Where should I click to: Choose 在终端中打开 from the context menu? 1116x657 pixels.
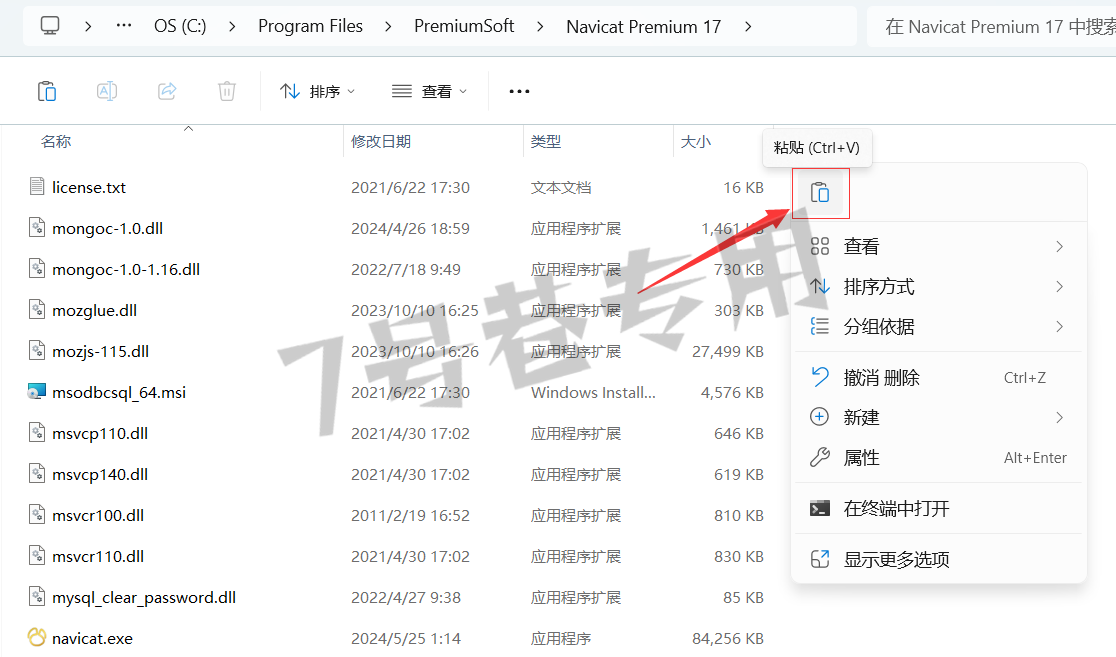[939, 508]
